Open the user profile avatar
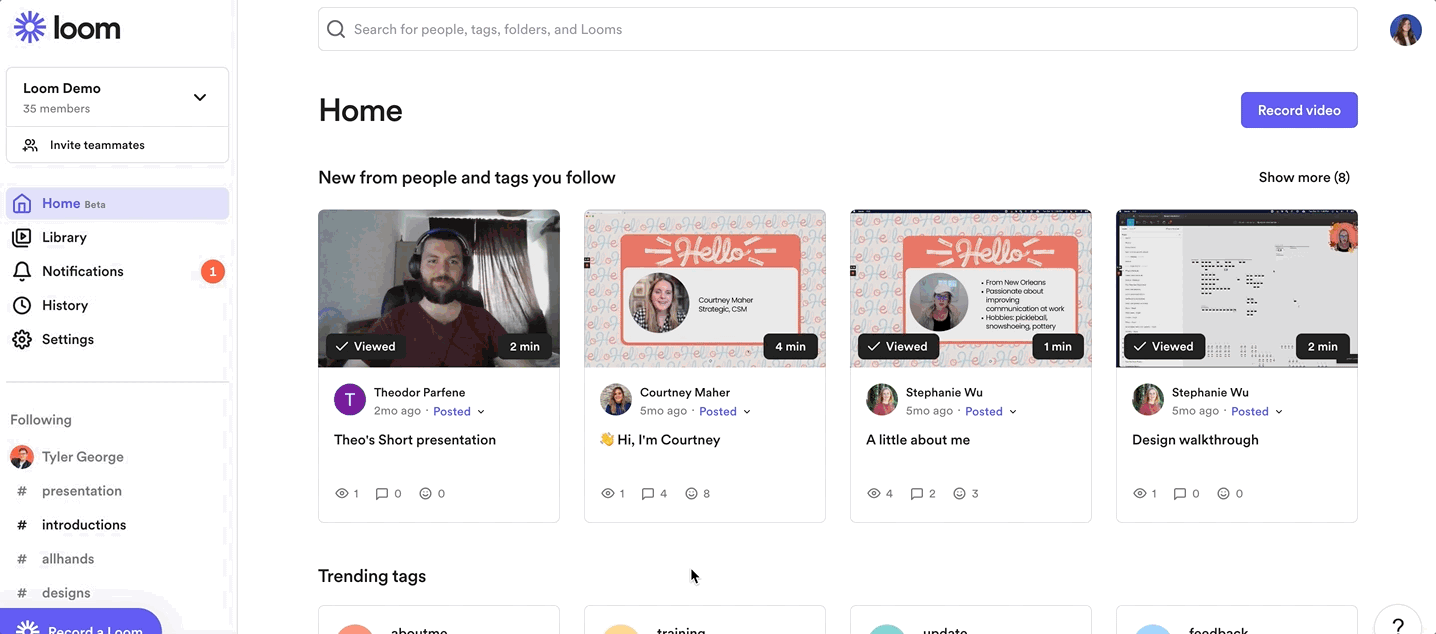Viewport: 1436px width, 634px height. coord(1405,30)
